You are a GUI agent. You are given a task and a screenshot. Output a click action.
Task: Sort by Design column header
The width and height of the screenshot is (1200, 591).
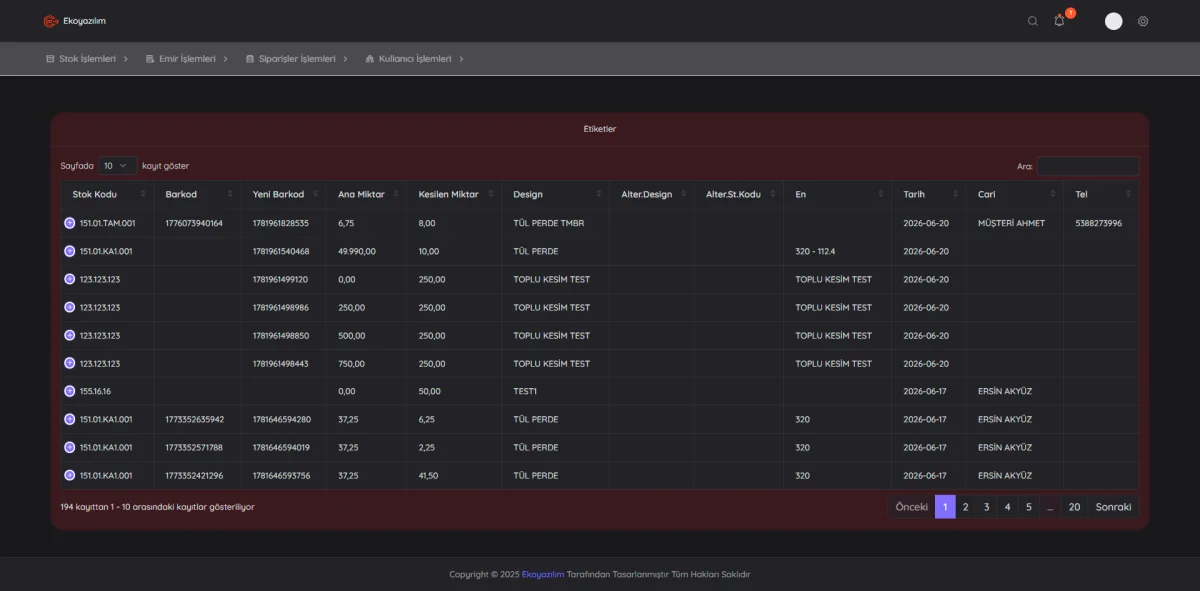click(555, 194)
